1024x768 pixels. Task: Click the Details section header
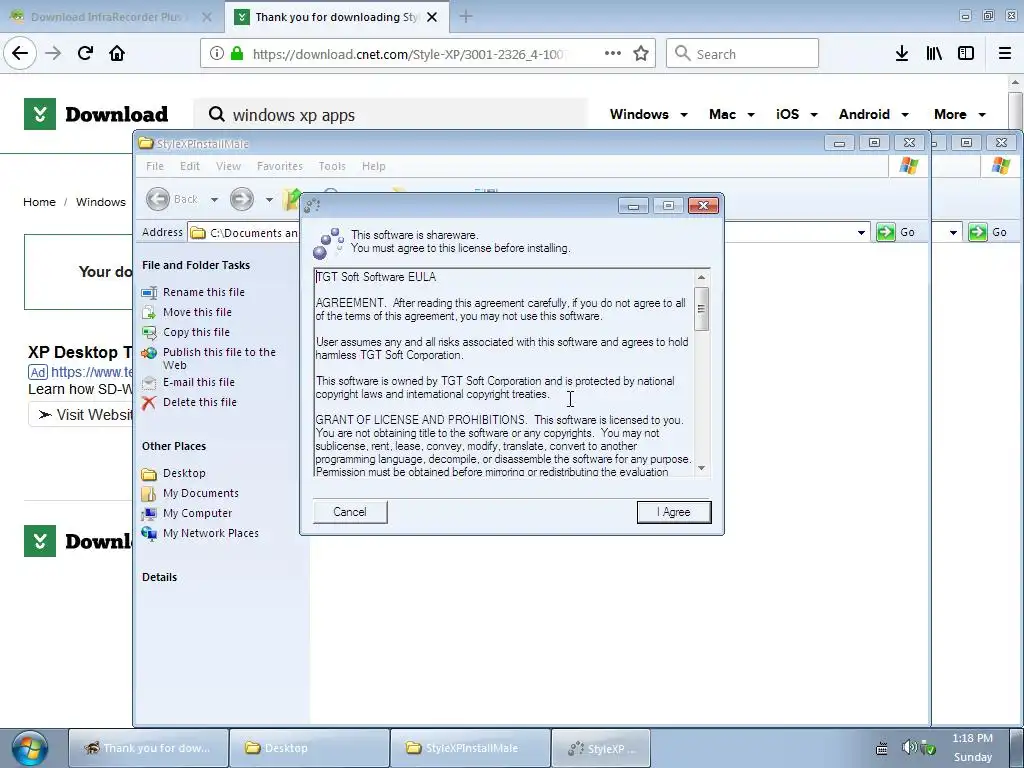point(159,577)
